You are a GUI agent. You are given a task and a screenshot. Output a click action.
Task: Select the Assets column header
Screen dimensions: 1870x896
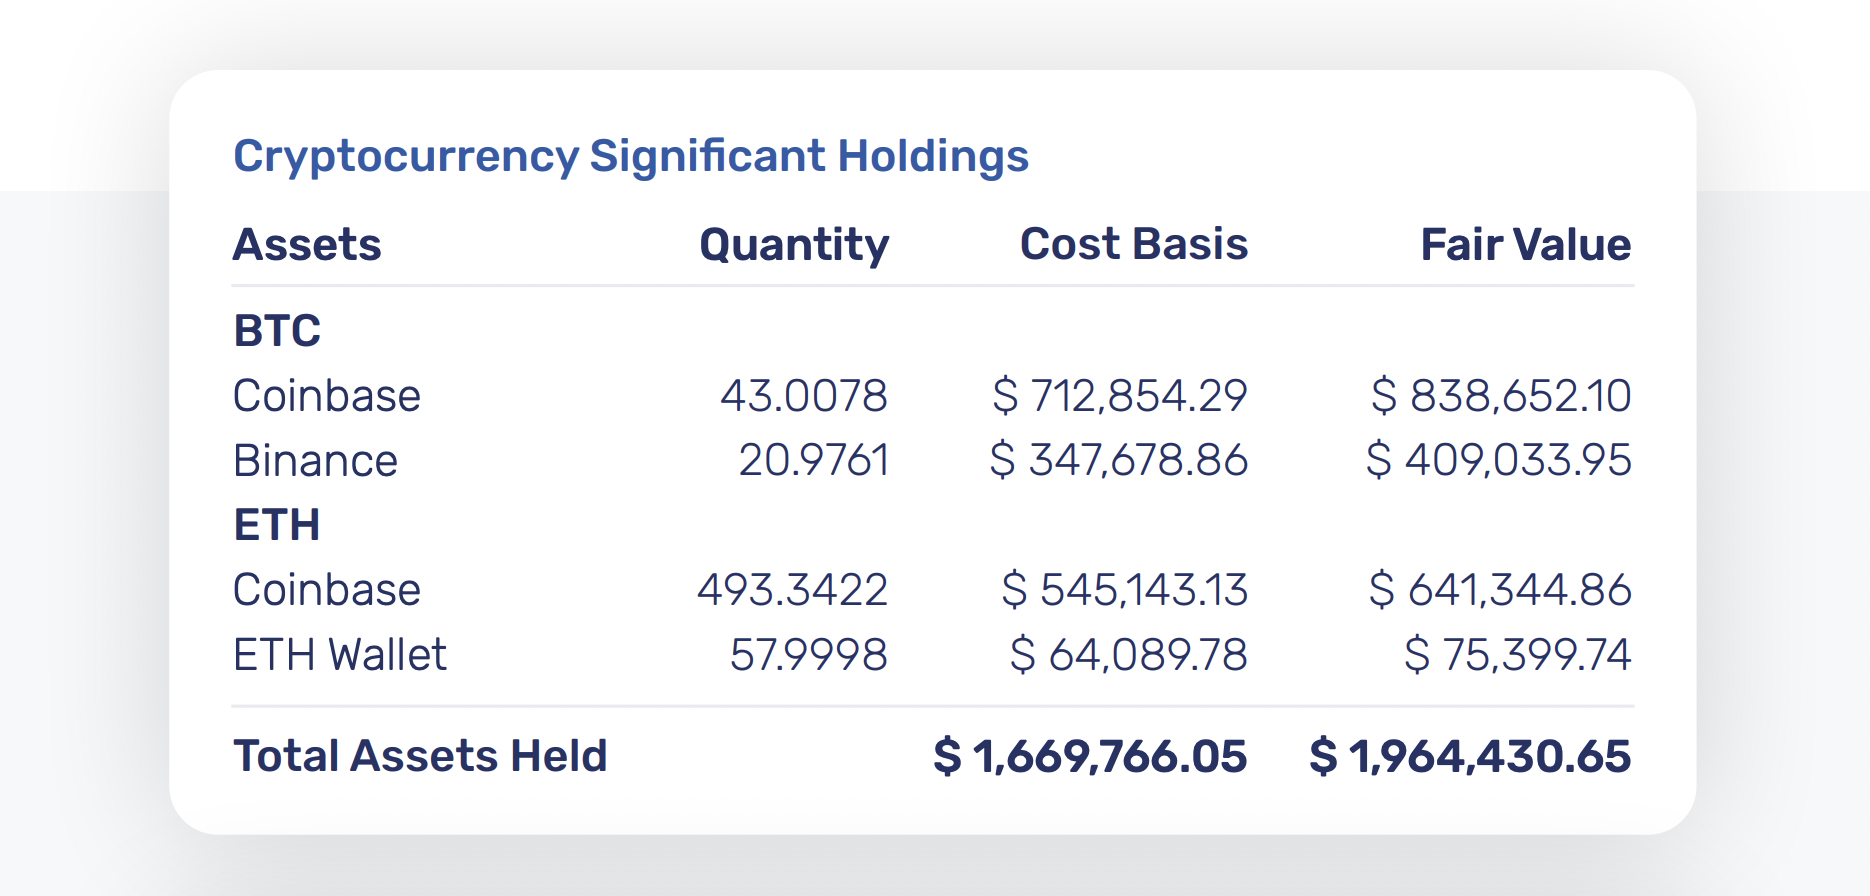click(307, 245)
